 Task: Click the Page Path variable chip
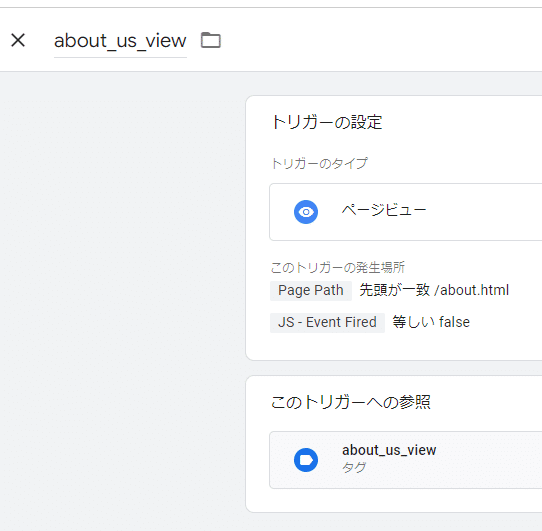point(311,290)
